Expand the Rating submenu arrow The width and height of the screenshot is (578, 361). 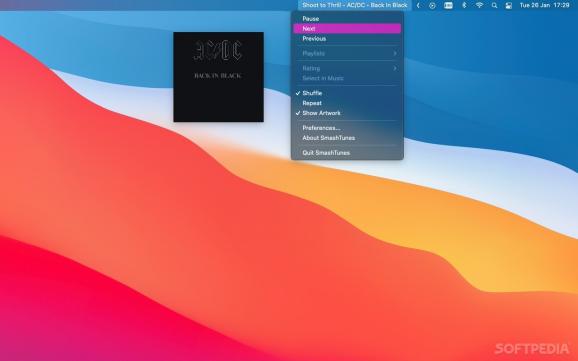click(x=395, y=68)
